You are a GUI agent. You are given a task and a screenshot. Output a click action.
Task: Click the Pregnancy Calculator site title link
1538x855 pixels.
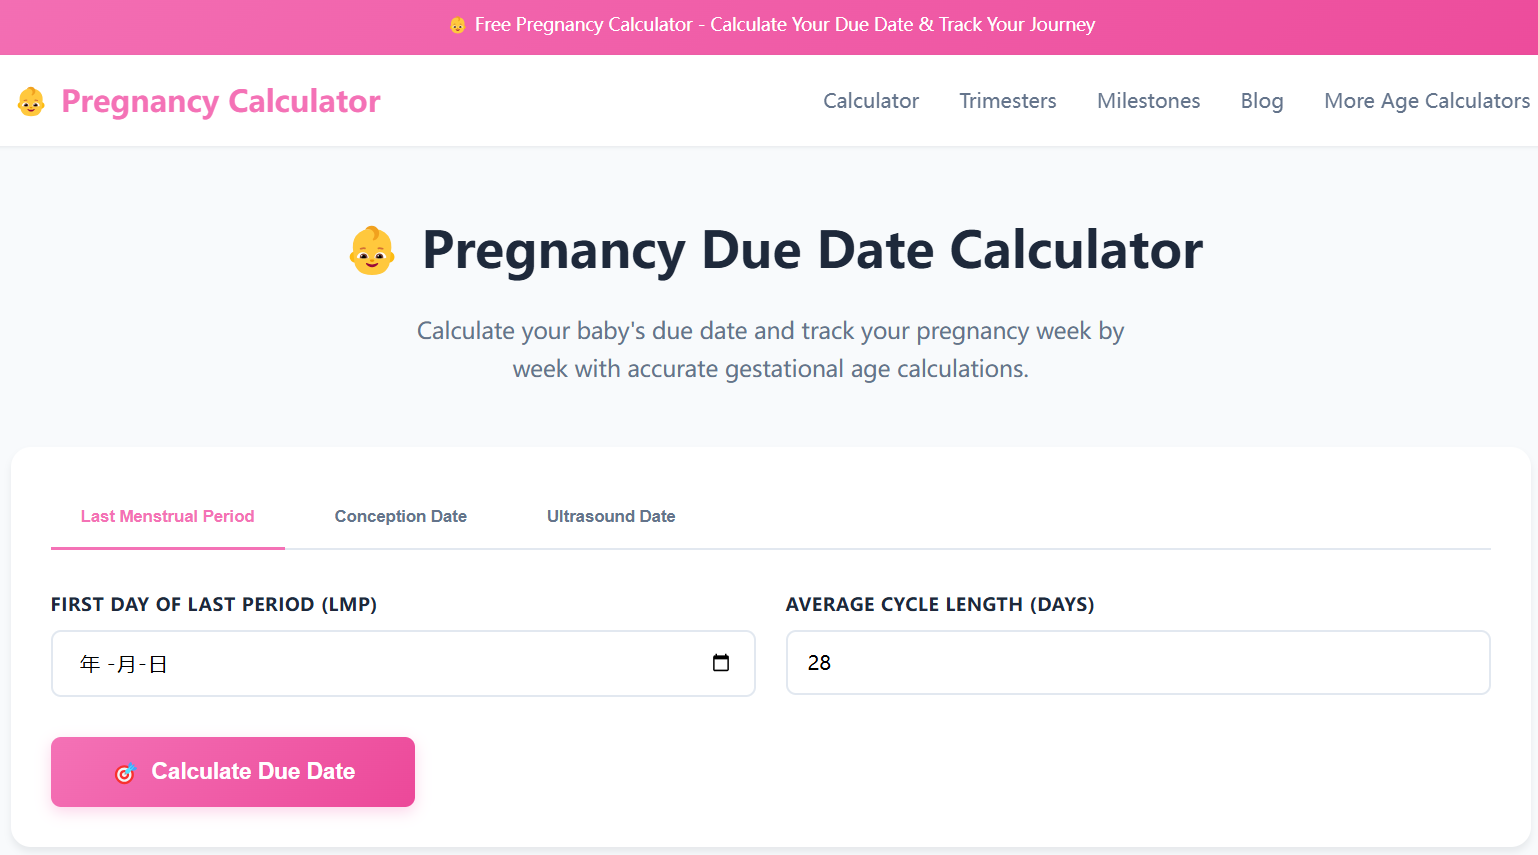221,100
